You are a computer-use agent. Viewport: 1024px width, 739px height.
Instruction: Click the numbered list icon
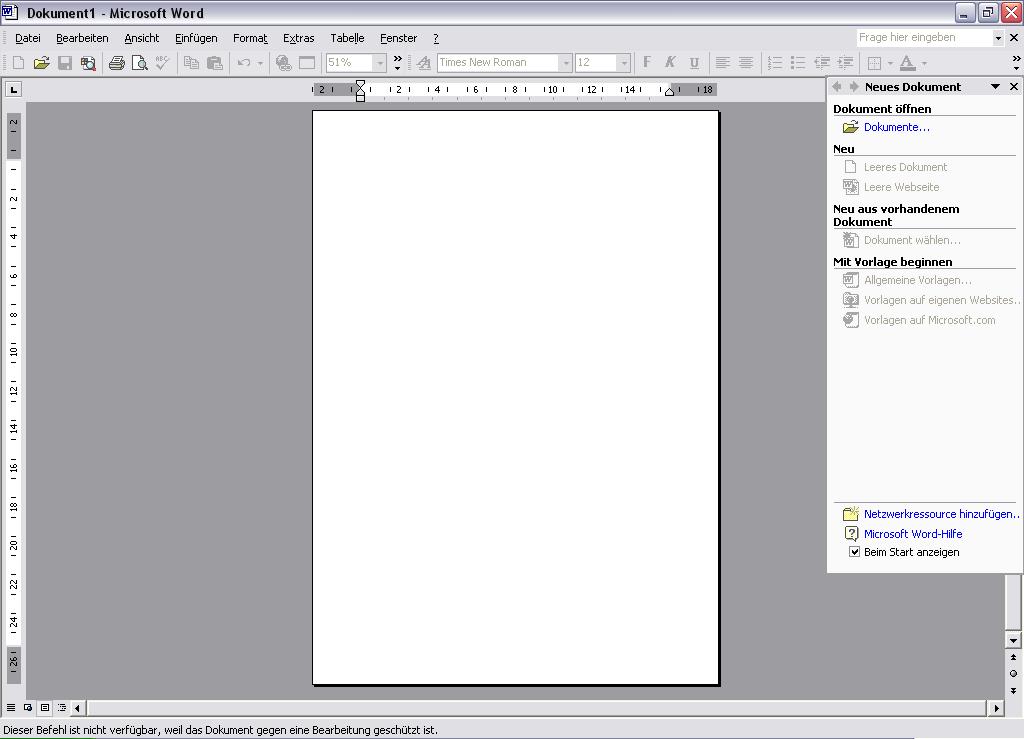pos(775,63)
